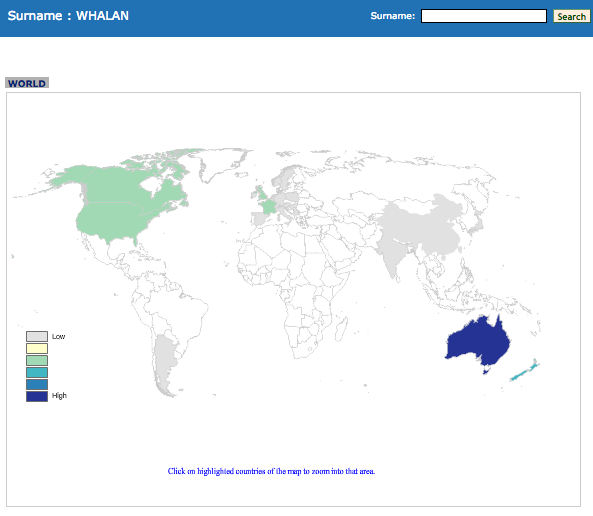The height and width of the screenshot is (516, 593).
Task: Click the Search button
Action: click(571, 16)
